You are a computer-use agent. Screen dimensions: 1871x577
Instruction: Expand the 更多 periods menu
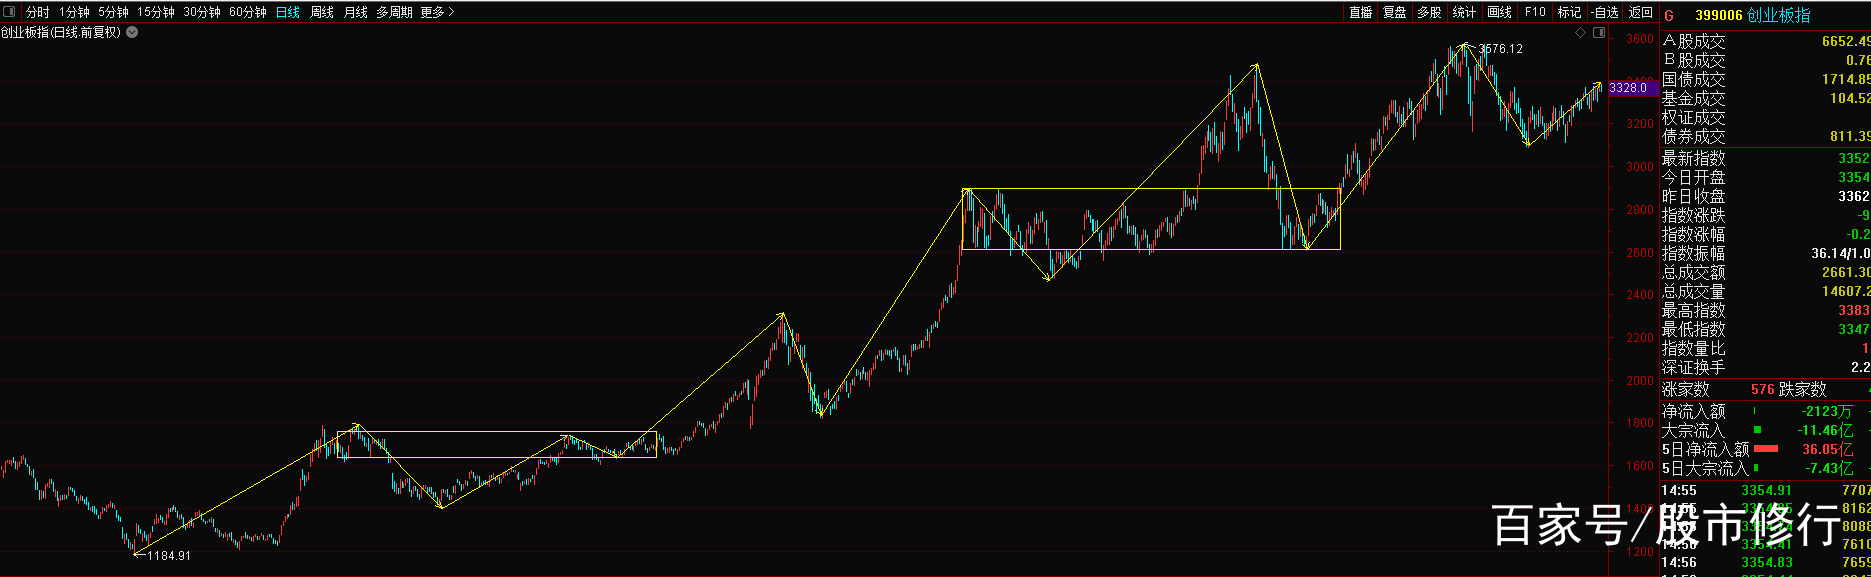(x=438, y=12)
